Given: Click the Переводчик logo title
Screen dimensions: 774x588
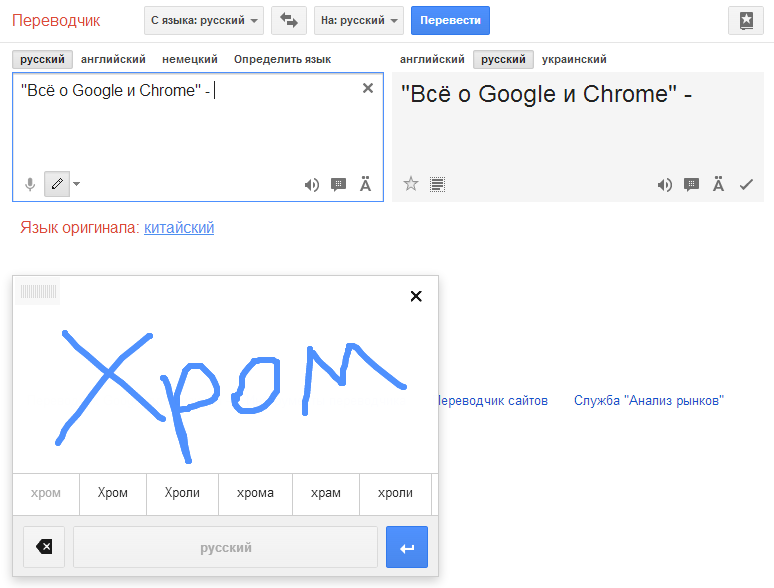Looking at the screenshot, I should pyautogui.click(x=56, y=21).
